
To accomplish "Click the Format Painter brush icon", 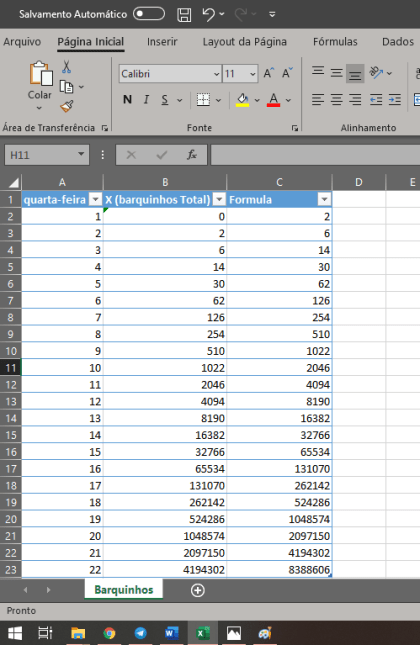I will [x=67, y=107].
